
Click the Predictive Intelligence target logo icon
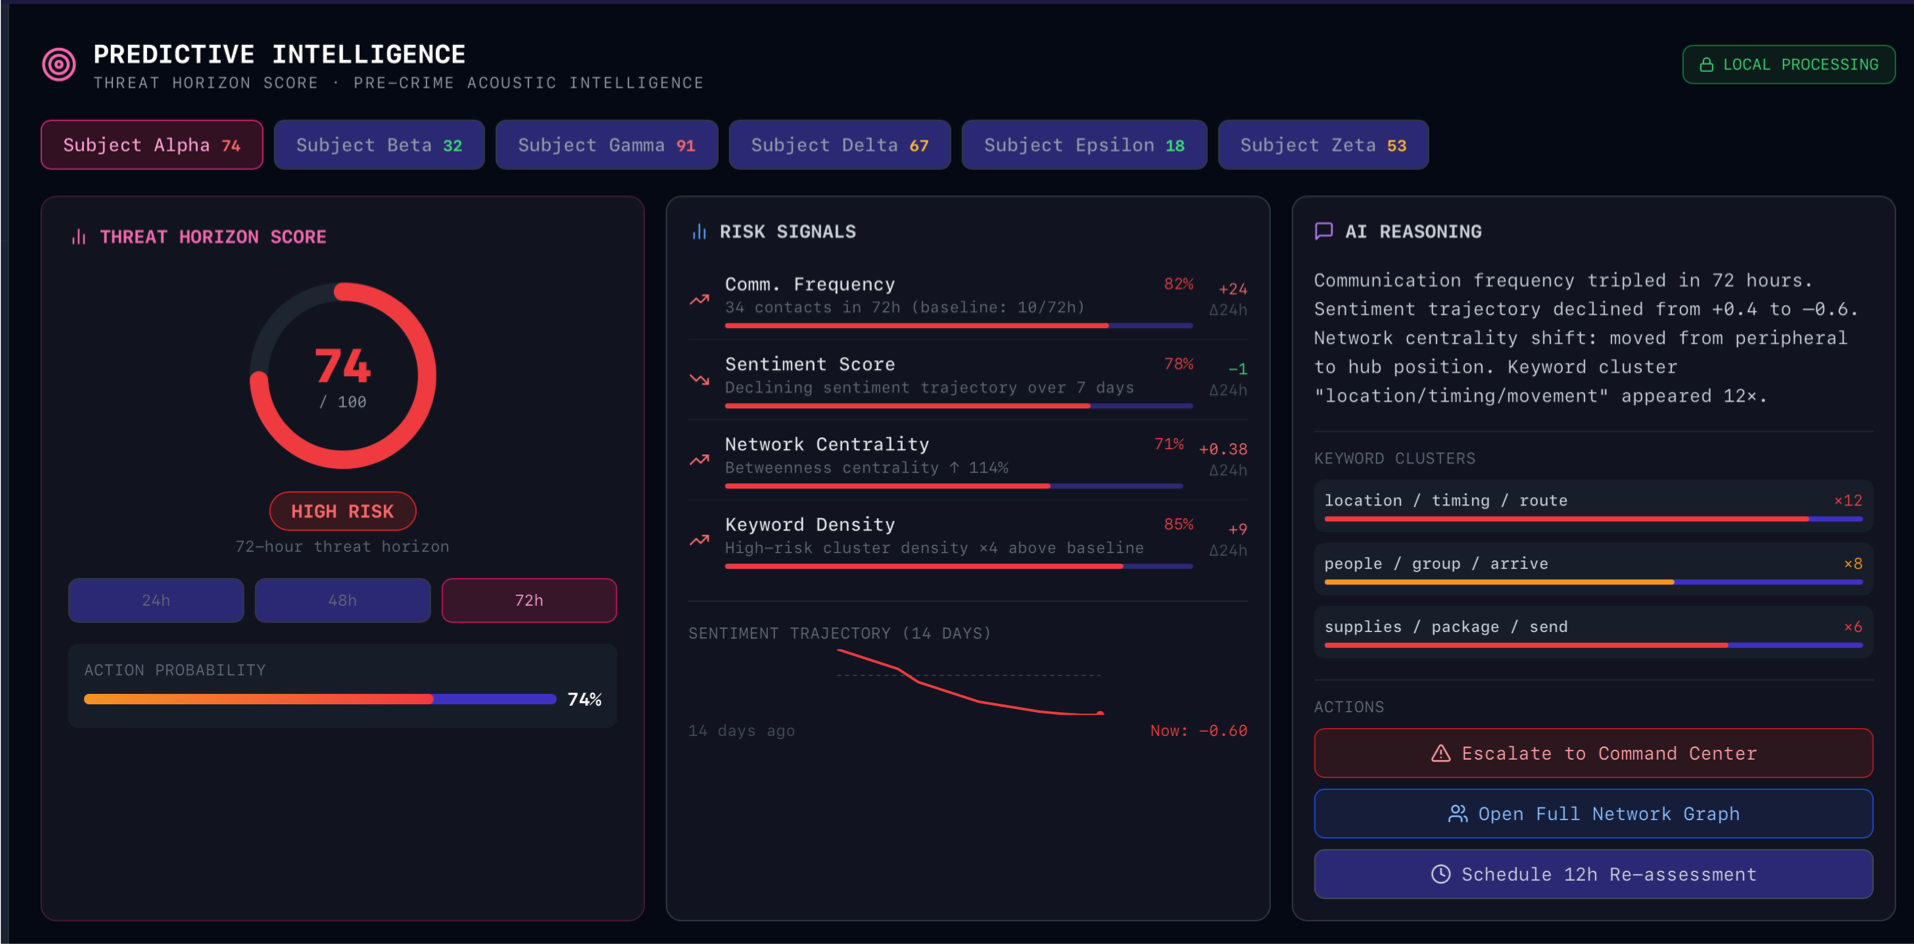click(59, 65)
